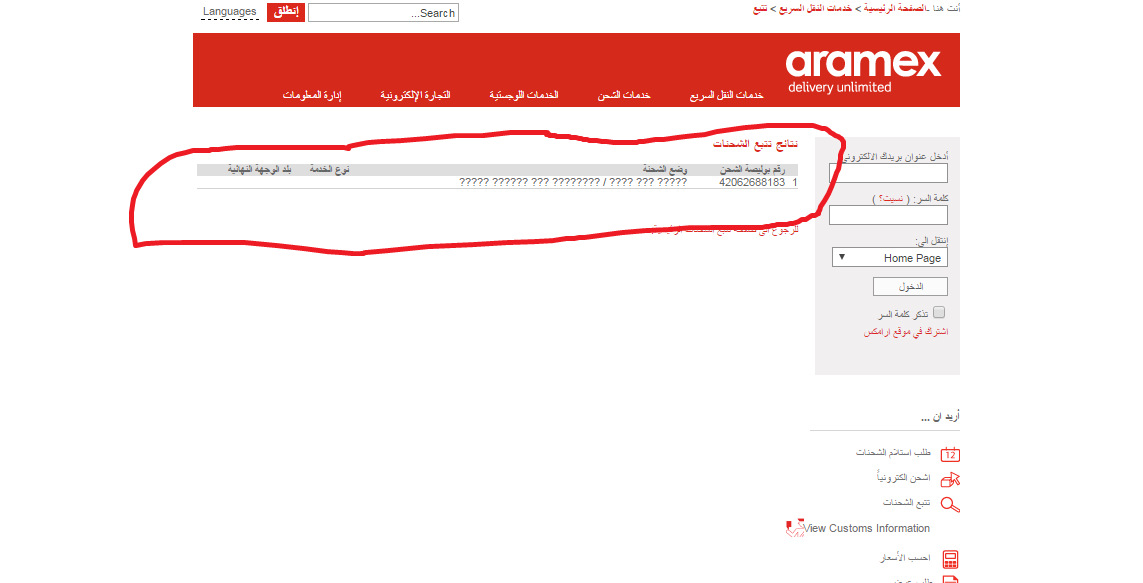The height and width of the screenshot is (583, 1143).
Task: Focus the email address input field
Action: pos(889,173)
